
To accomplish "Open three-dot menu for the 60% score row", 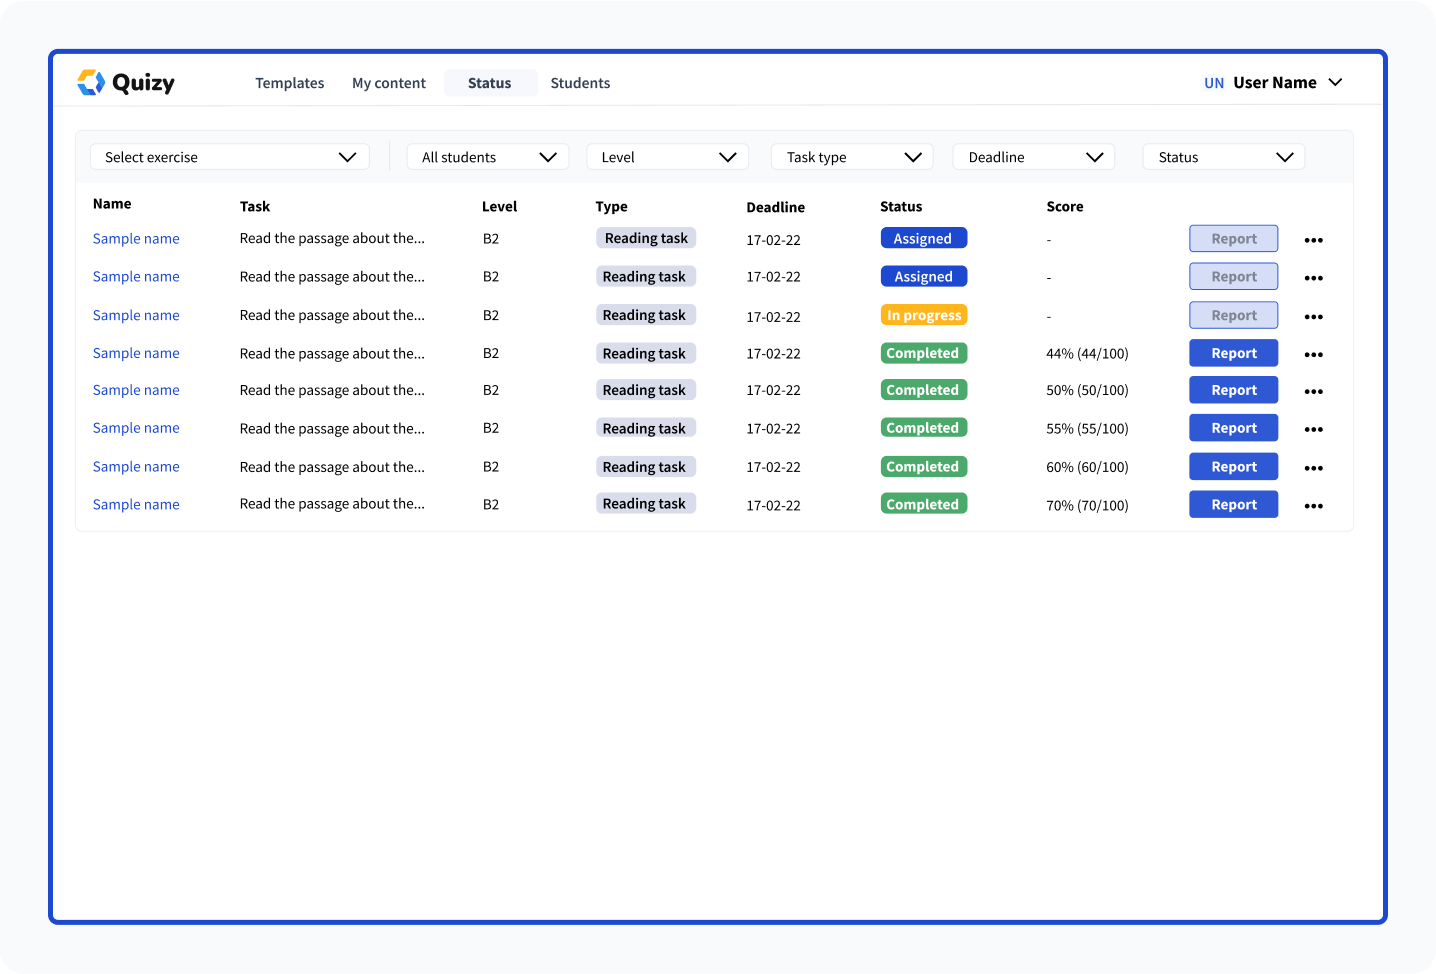I will tap(1313, 468).
